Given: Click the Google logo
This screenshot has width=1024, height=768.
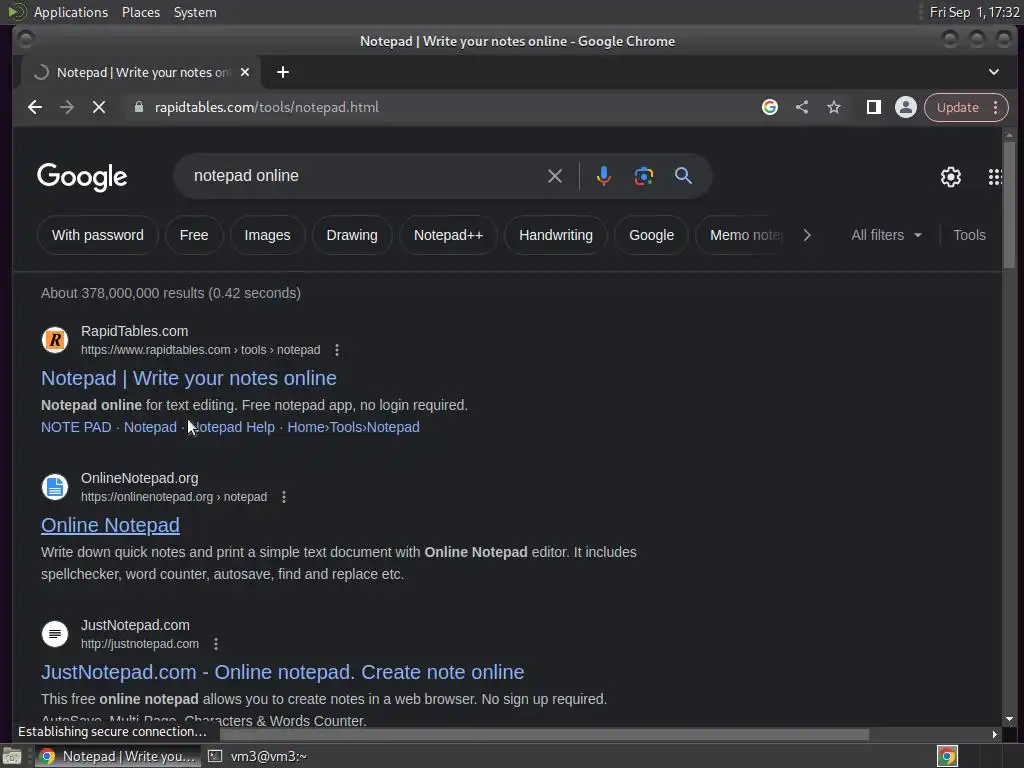Looking at the screenshot, I should (x=82, y=177).
